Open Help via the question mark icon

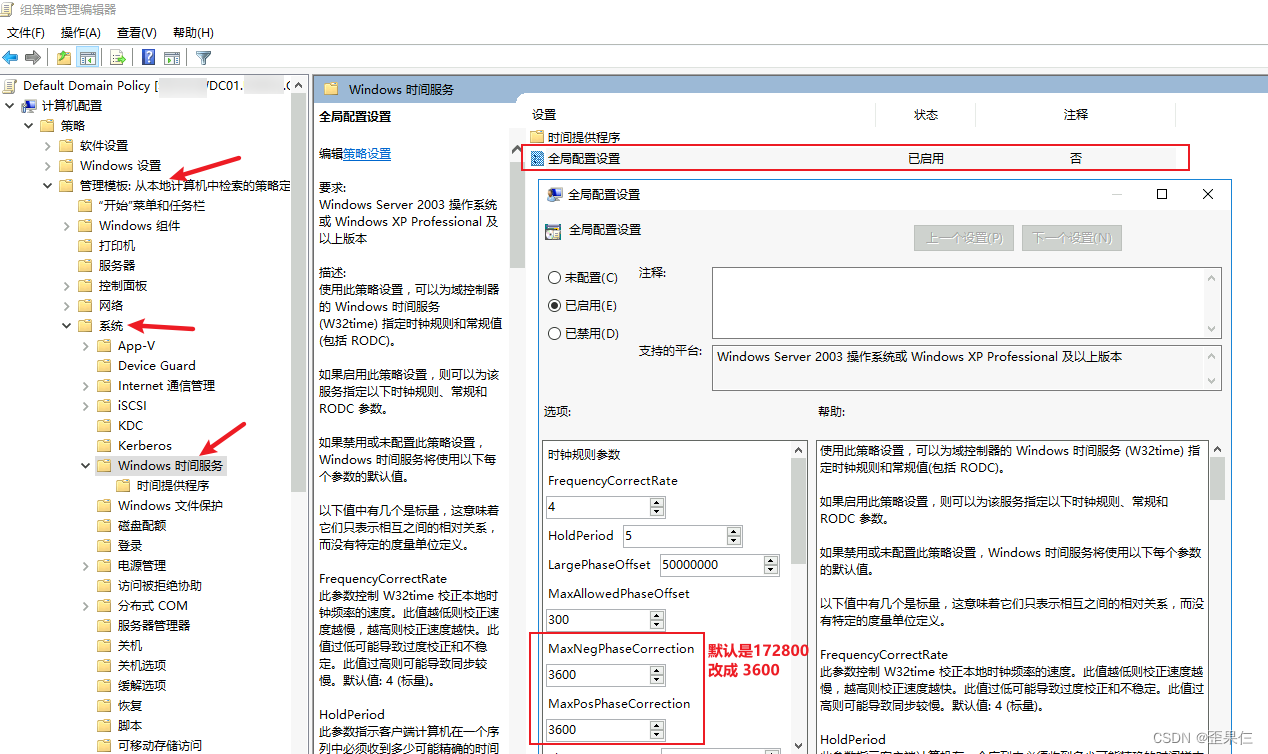(x=148, y=58)
